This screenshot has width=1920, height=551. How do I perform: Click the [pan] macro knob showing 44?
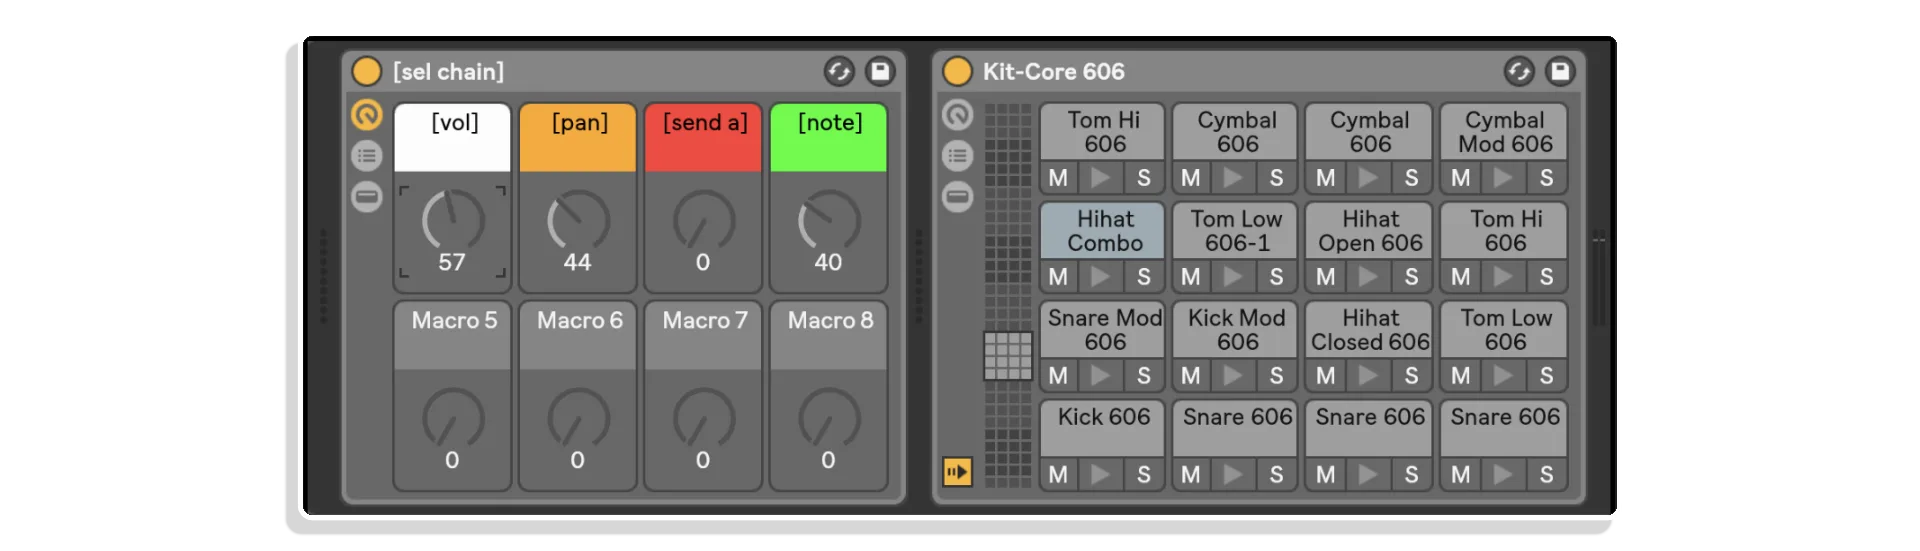(x=578, y=221)
